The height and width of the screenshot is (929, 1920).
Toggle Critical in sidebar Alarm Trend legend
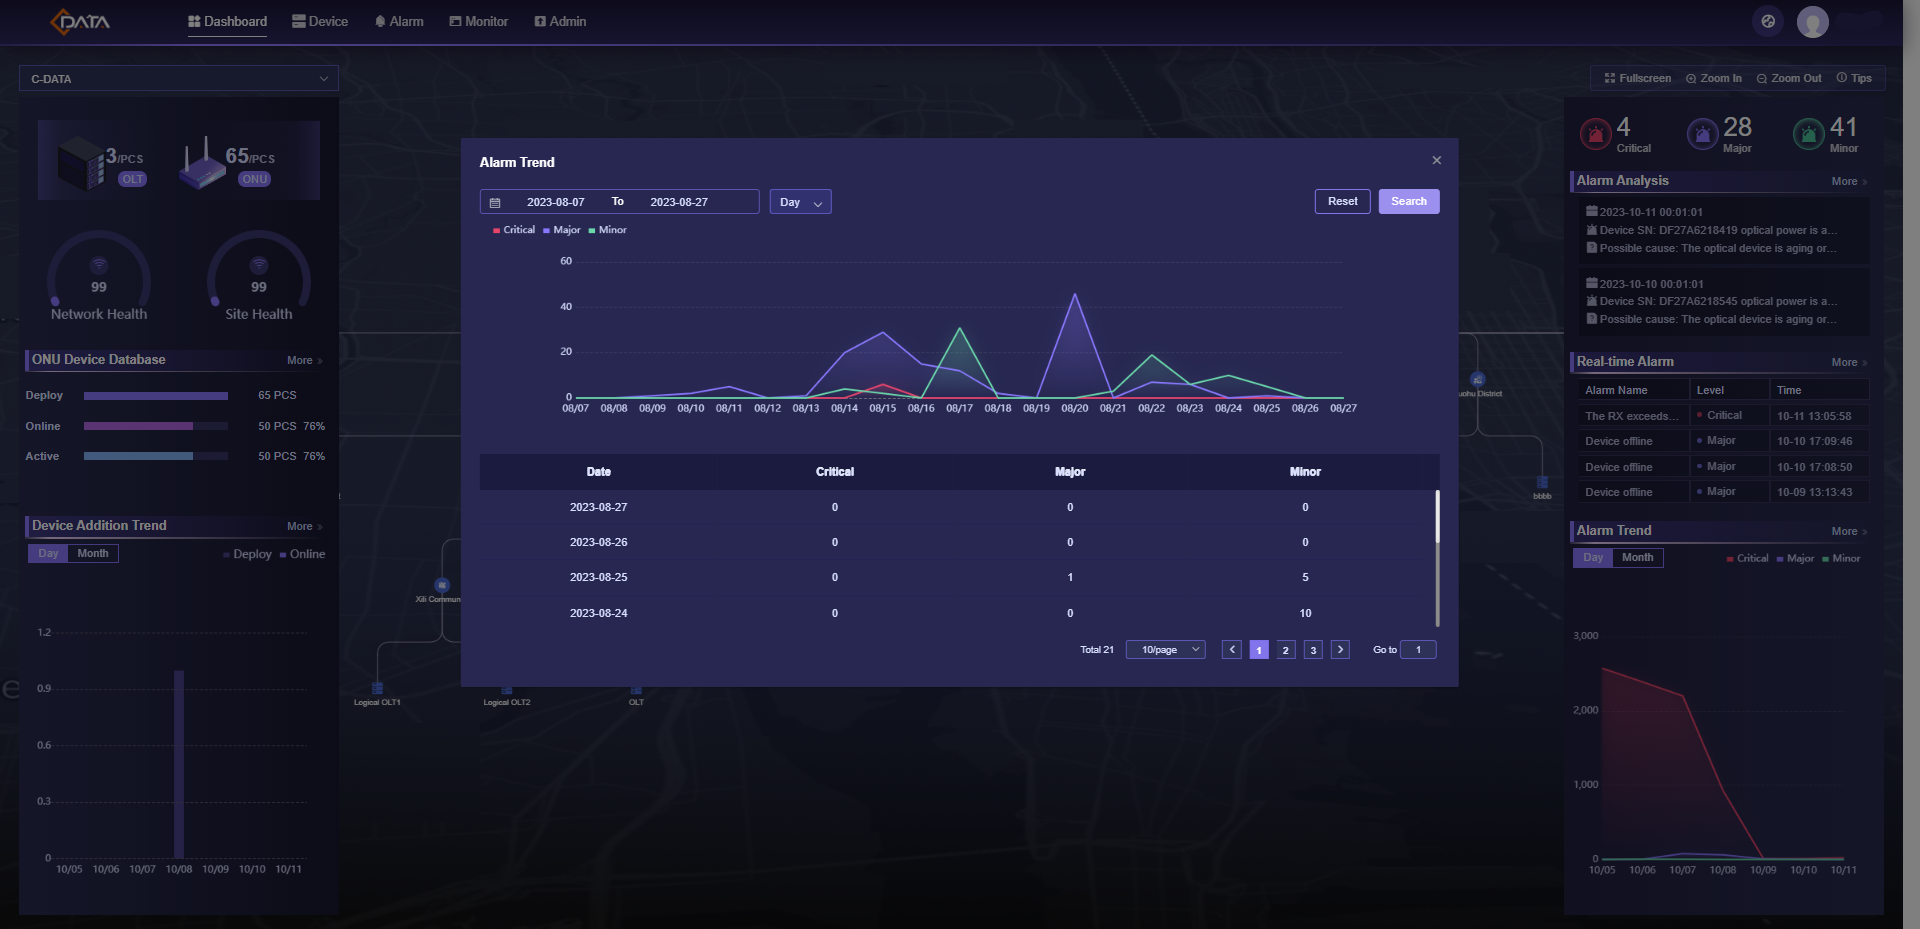coord(1748,558)
